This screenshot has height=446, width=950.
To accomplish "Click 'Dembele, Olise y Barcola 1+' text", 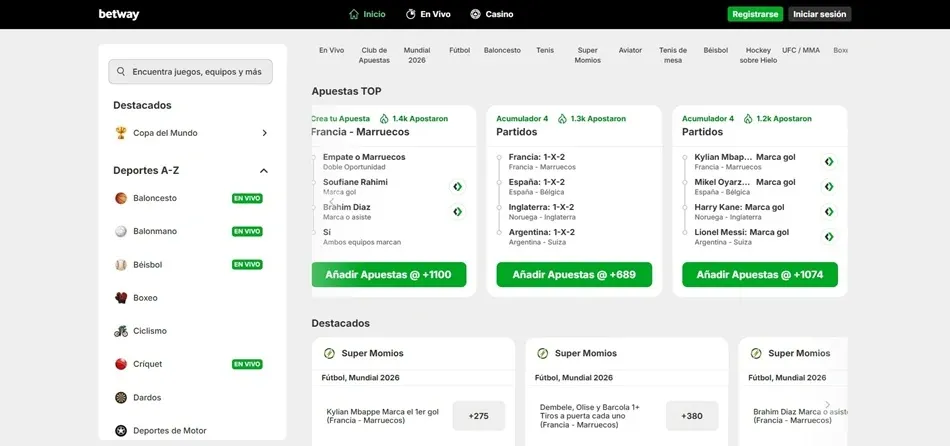I will click(x=590, y=407).
